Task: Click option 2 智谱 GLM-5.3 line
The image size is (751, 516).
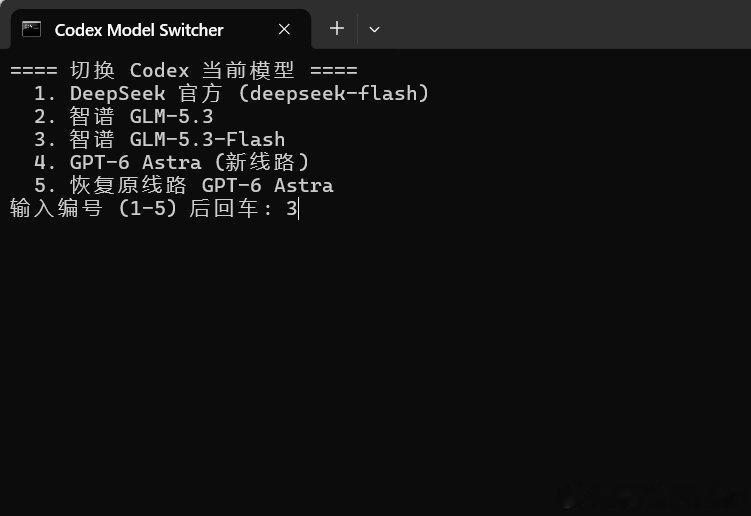Action: pyautogui.click(x=124, y=116)
